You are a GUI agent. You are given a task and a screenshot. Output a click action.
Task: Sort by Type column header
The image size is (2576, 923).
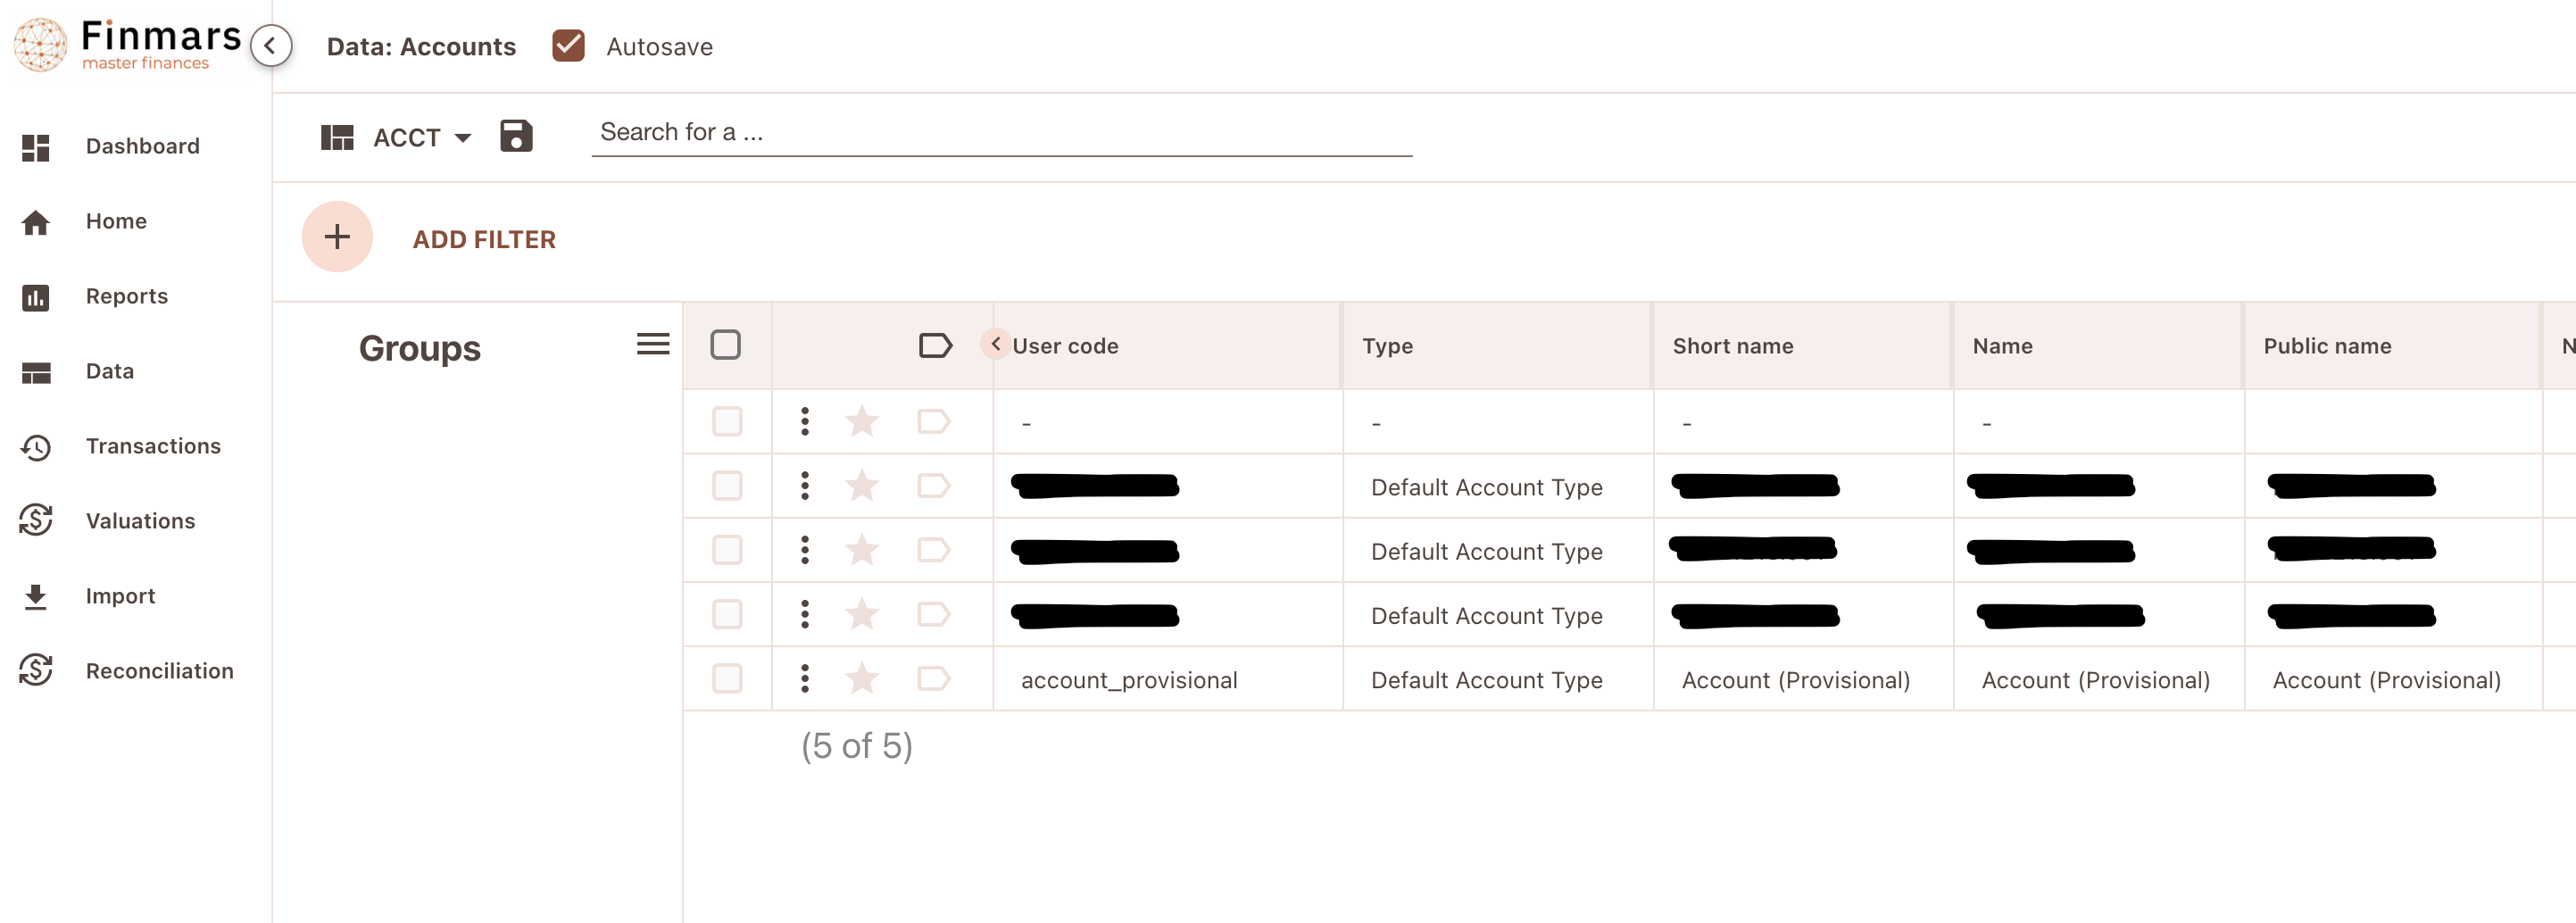tap(1388, 346)
